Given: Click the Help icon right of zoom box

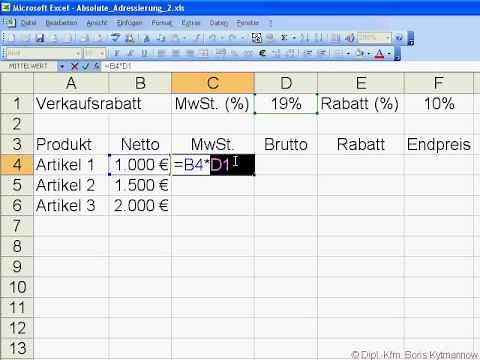Looking at the screenshot, I should coord(399,38).
